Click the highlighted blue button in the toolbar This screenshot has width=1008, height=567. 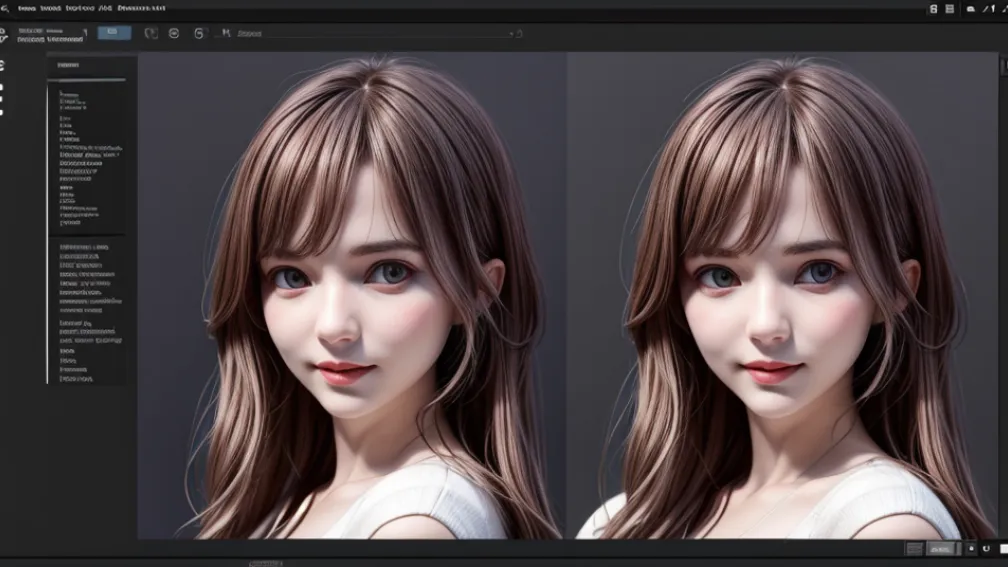coord(114,32)
